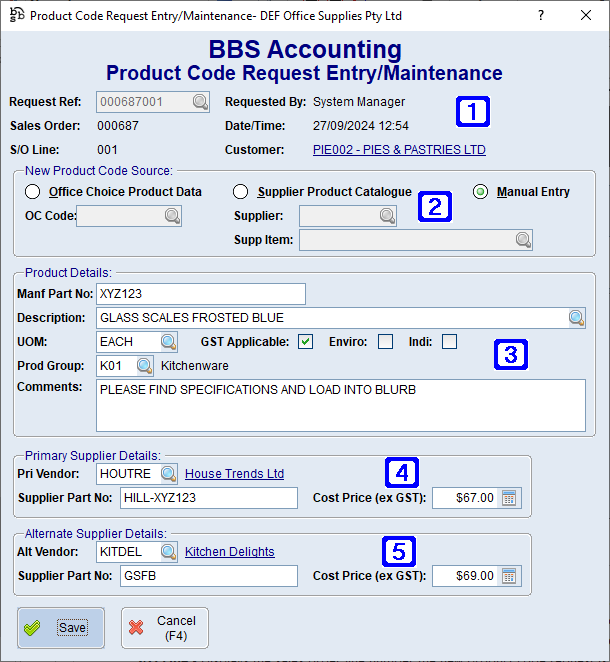Screen dimensions: 610x662
Task: Select Supplier Product Catalogue radio button
Action: [240, 192]
